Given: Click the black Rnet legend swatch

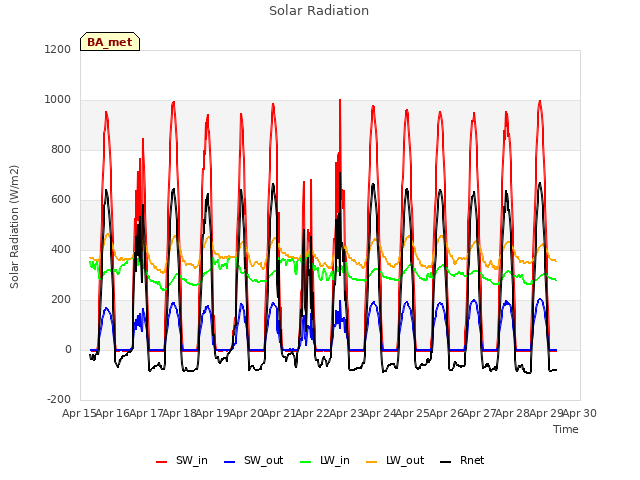Looking at the screenshot, I should [446, 462].
